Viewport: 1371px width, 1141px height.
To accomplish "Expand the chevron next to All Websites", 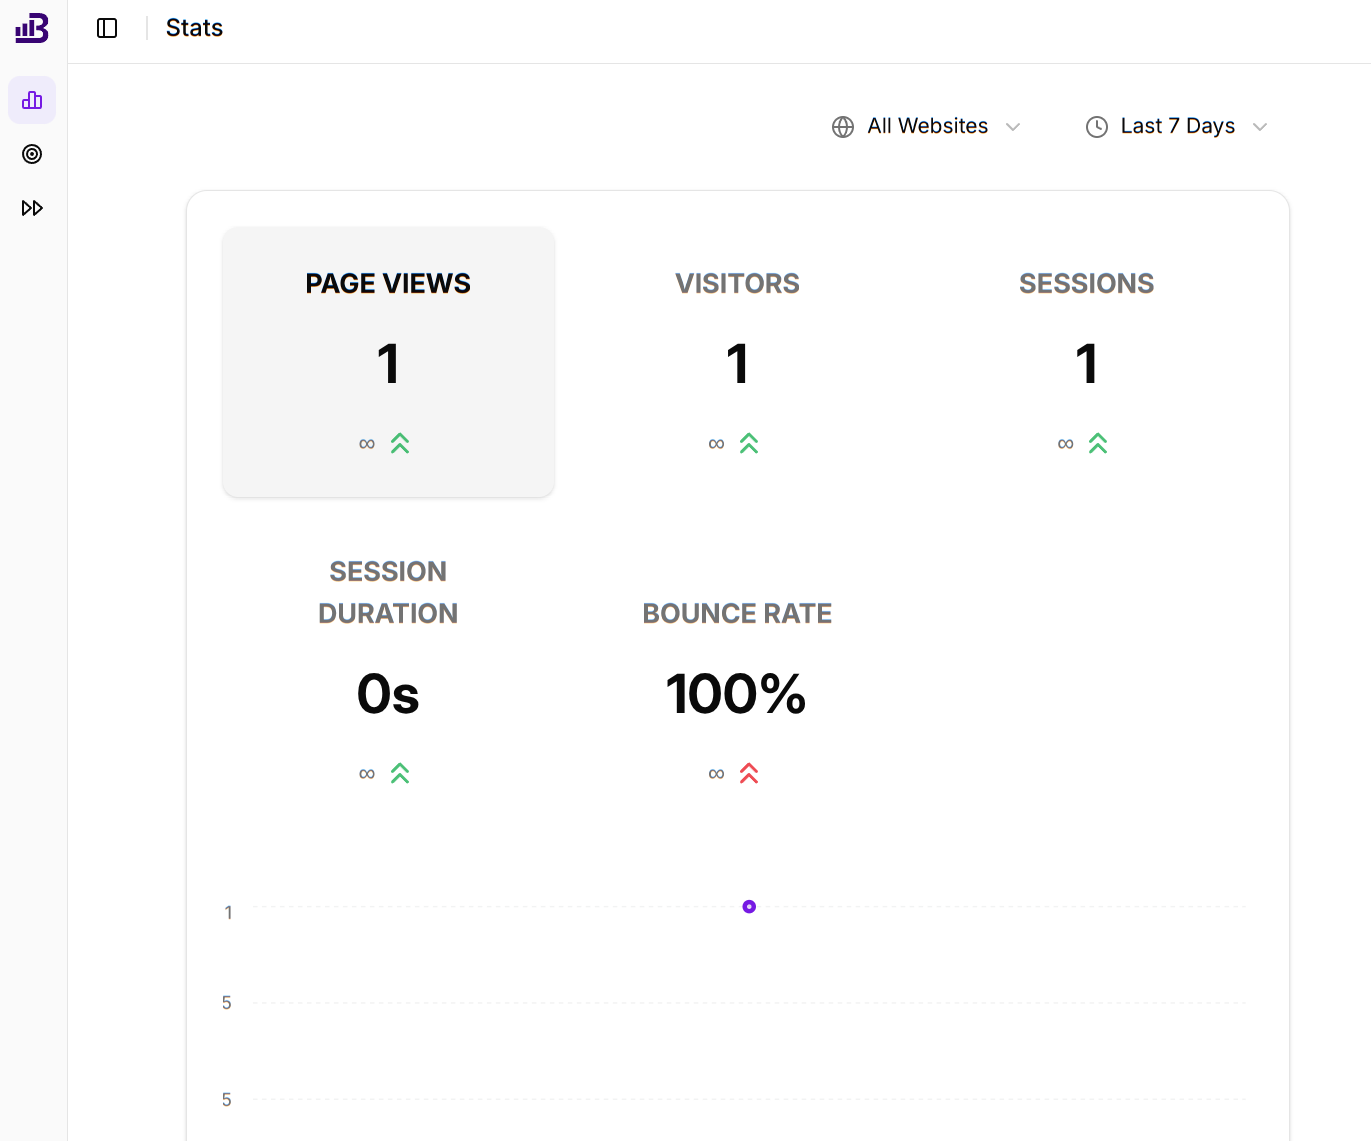I will (x=1013, y=127).
